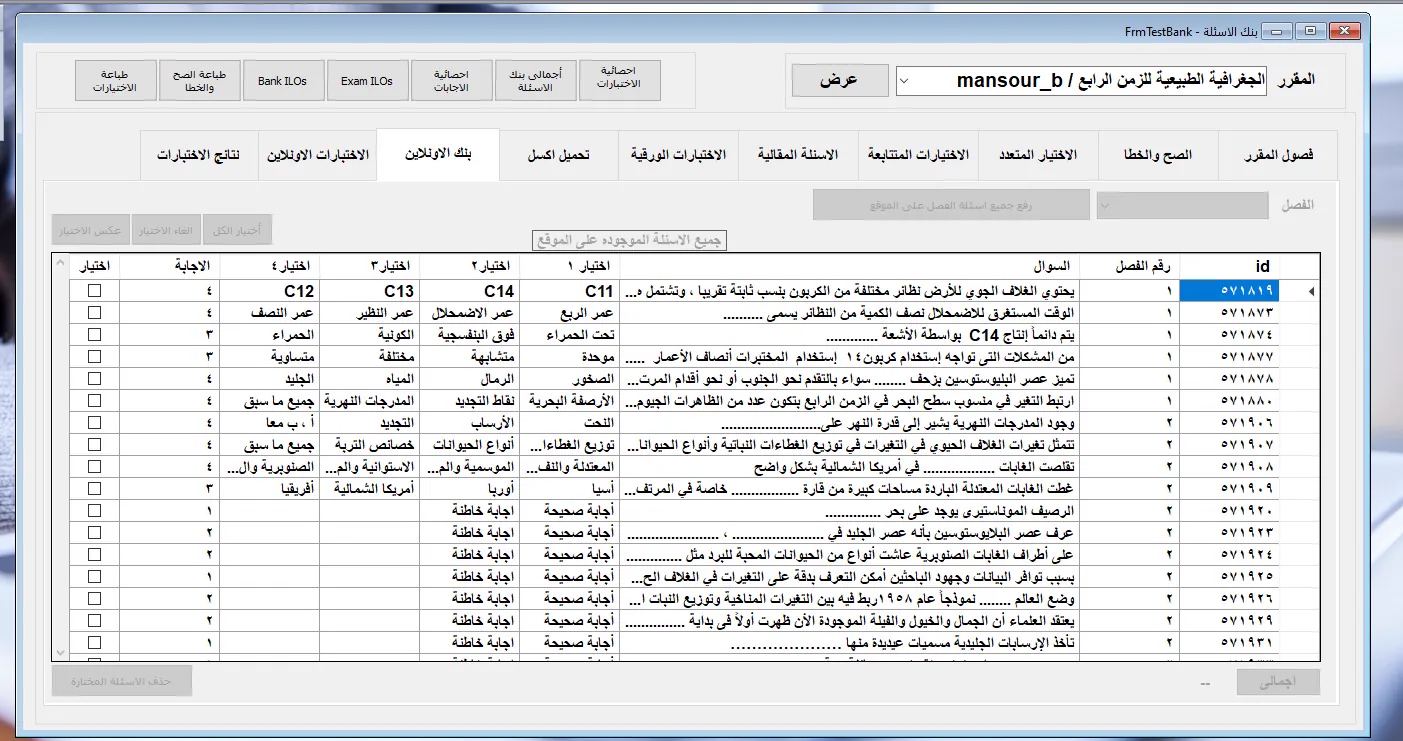Switch to تحميل اكسل tab

(x=558, y=155)
